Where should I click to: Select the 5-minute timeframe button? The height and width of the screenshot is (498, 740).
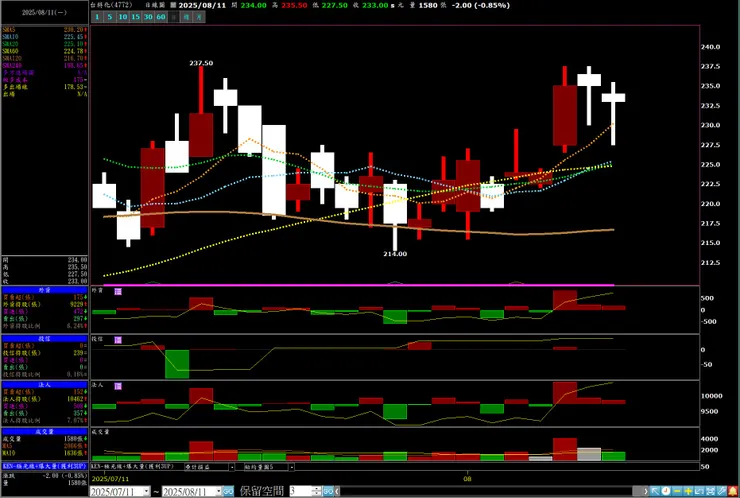point(109,17)
